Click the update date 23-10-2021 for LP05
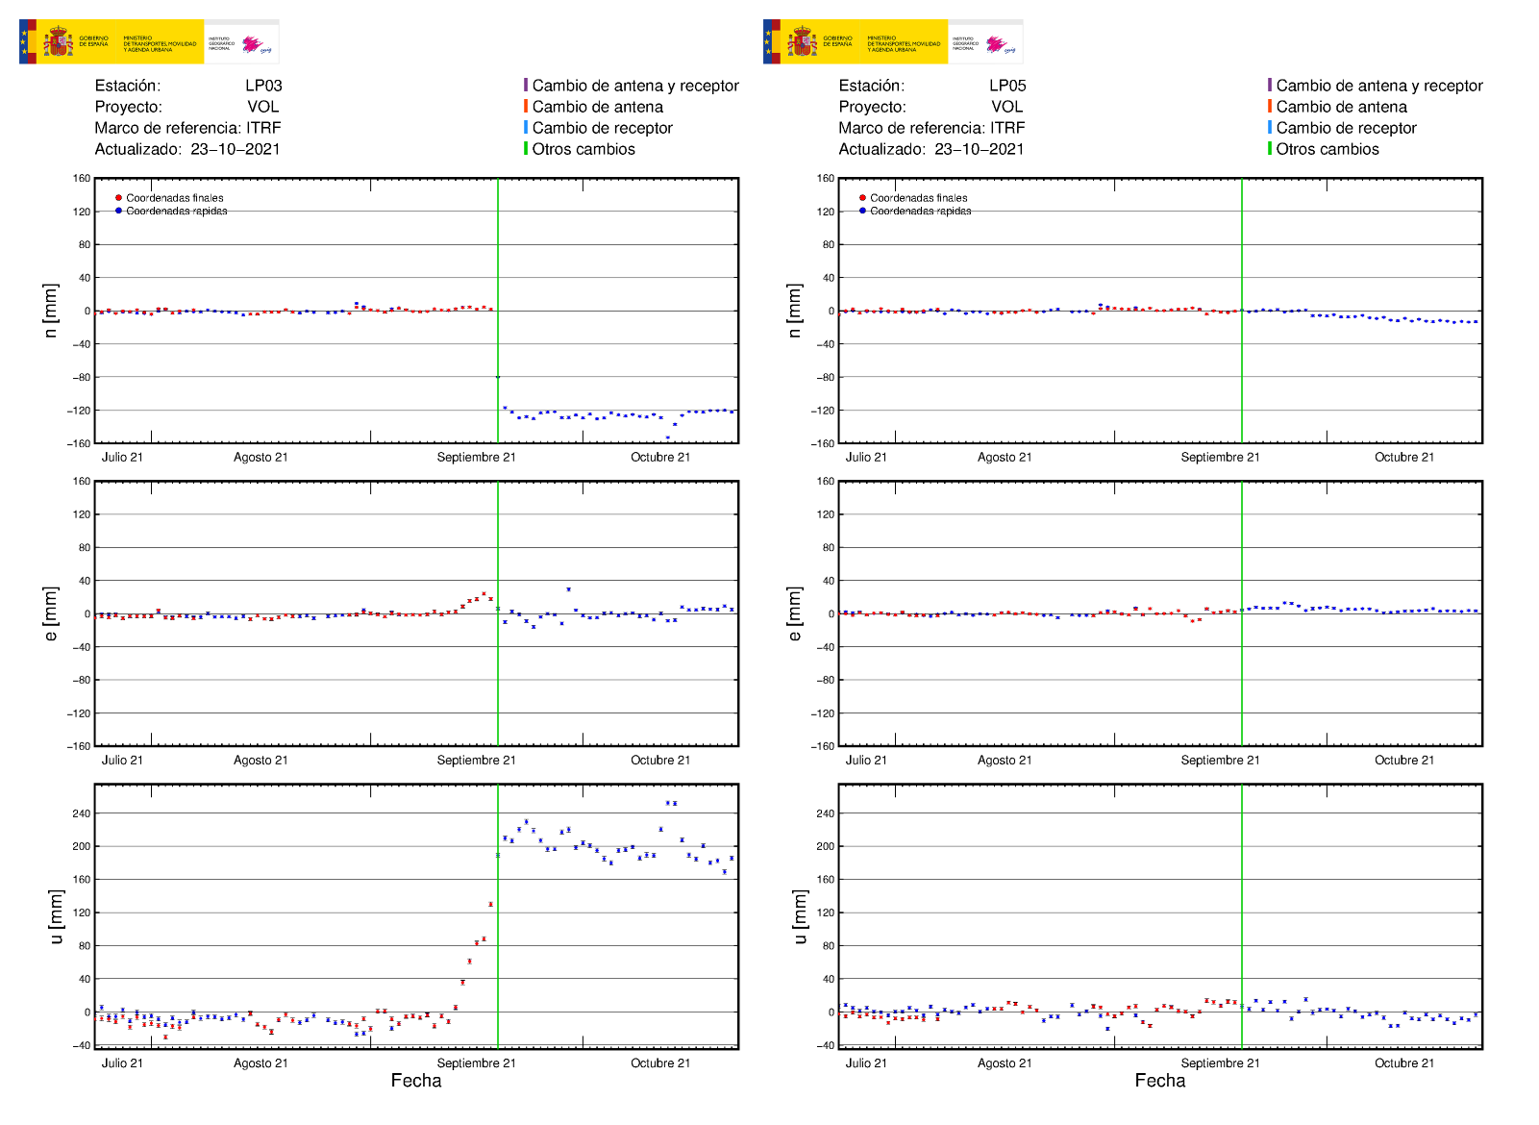Viewport: 1539px width, 1125px height. coord(980,150)
